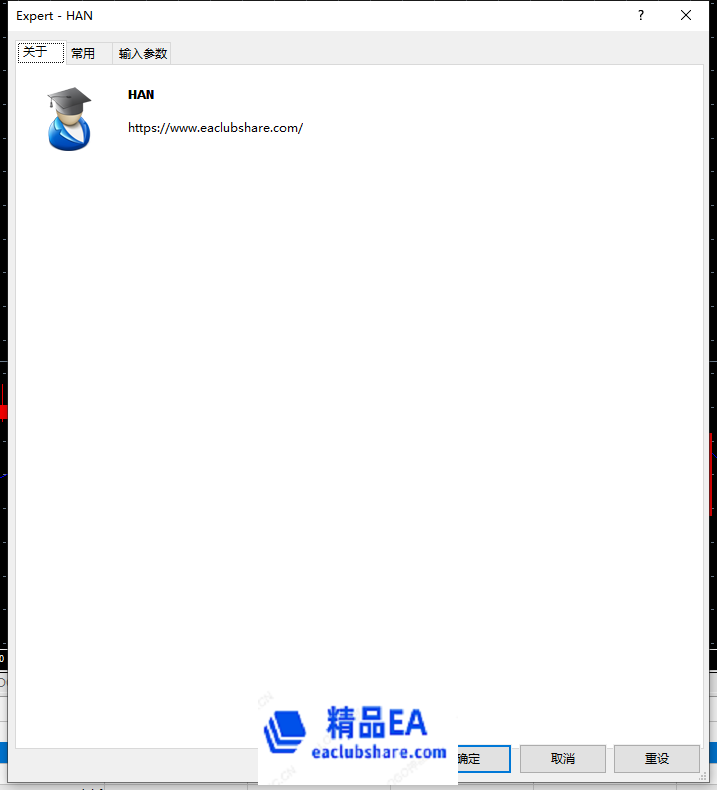
Task: Click the 取消 button
Action: [x=562, y=758]
